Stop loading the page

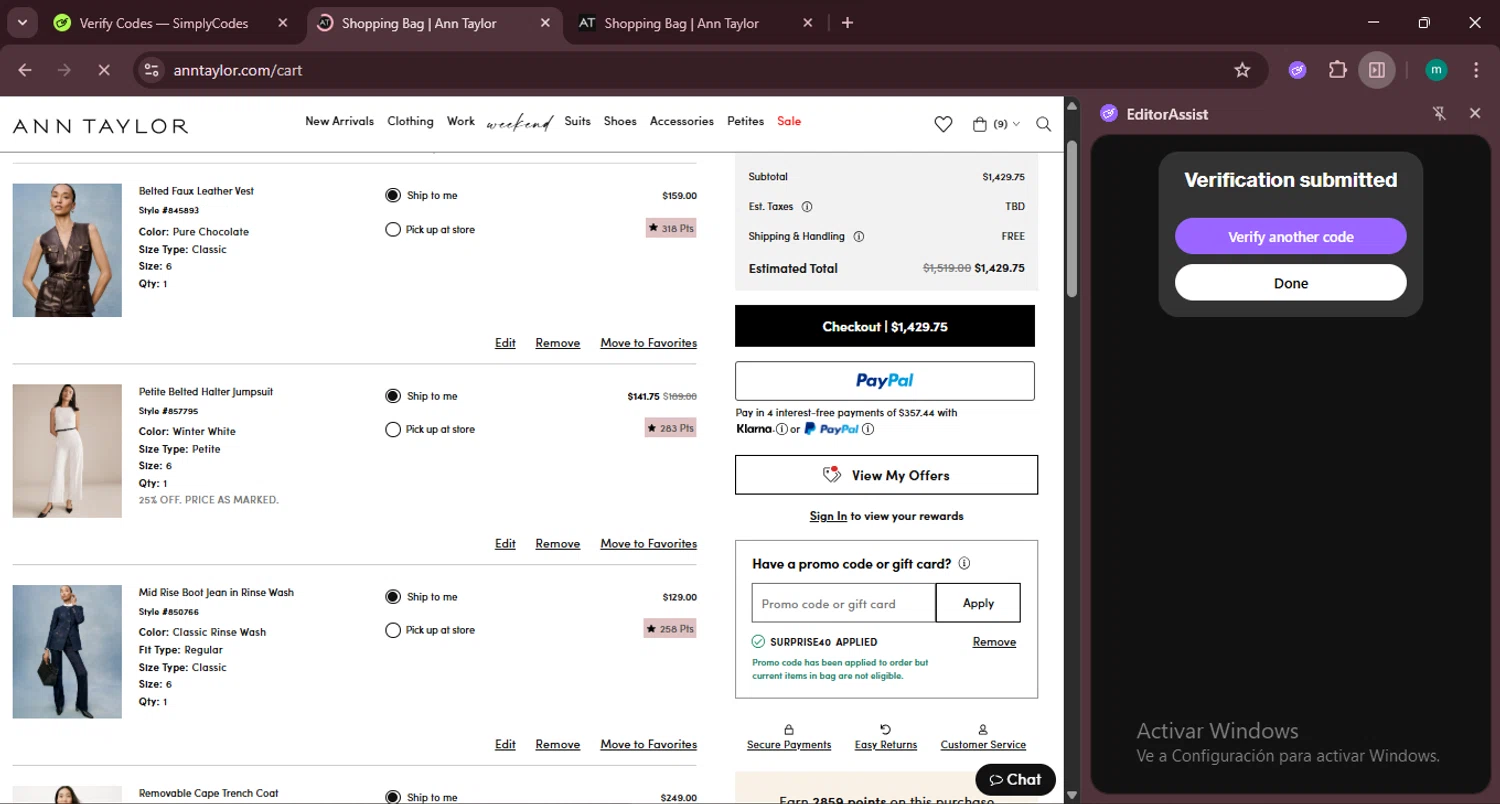103,70
